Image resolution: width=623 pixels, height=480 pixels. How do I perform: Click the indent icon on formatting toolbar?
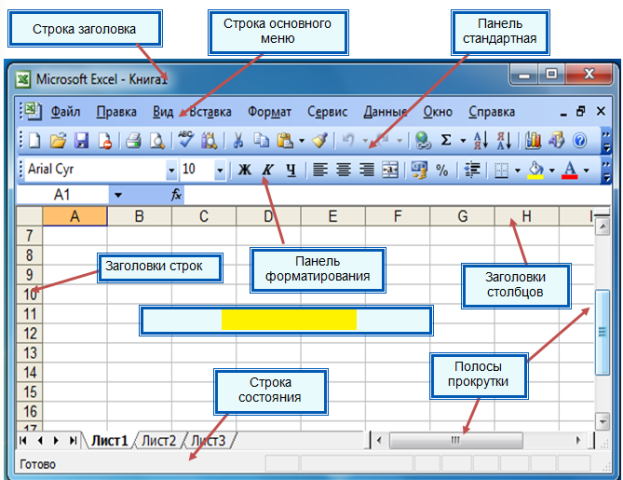(x=472, y=170)
